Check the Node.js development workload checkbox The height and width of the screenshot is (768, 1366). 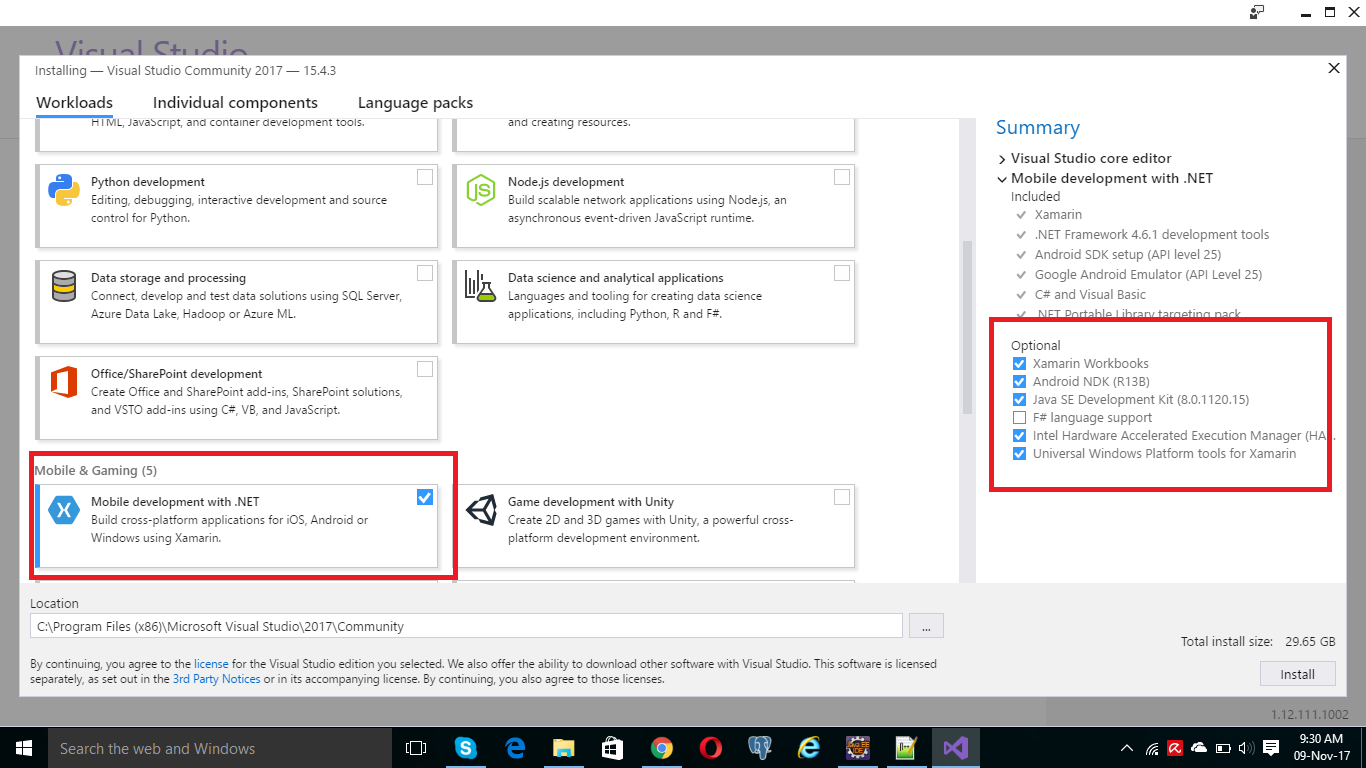coord(842,177)
